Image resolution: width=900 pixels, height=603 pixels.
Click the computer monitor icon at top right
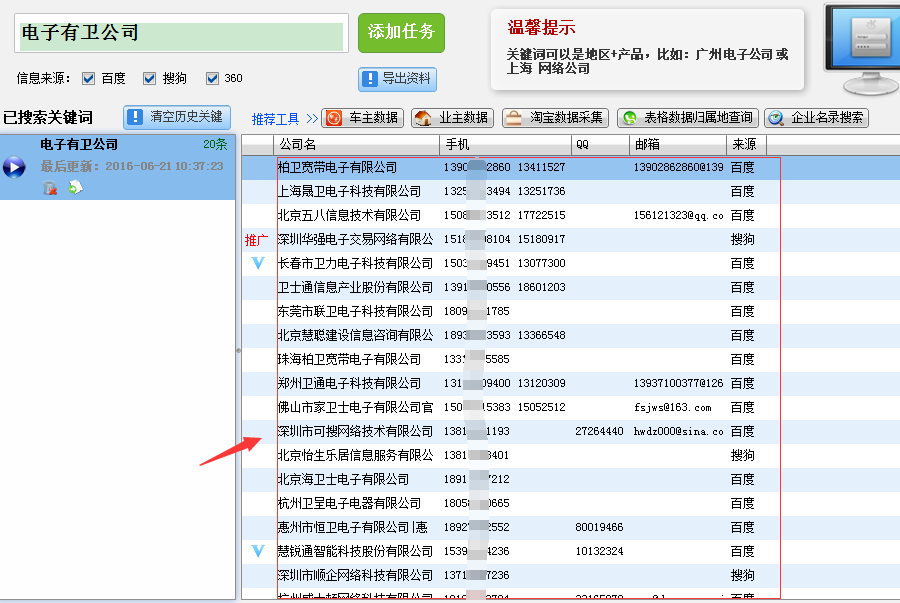(861, 48)
